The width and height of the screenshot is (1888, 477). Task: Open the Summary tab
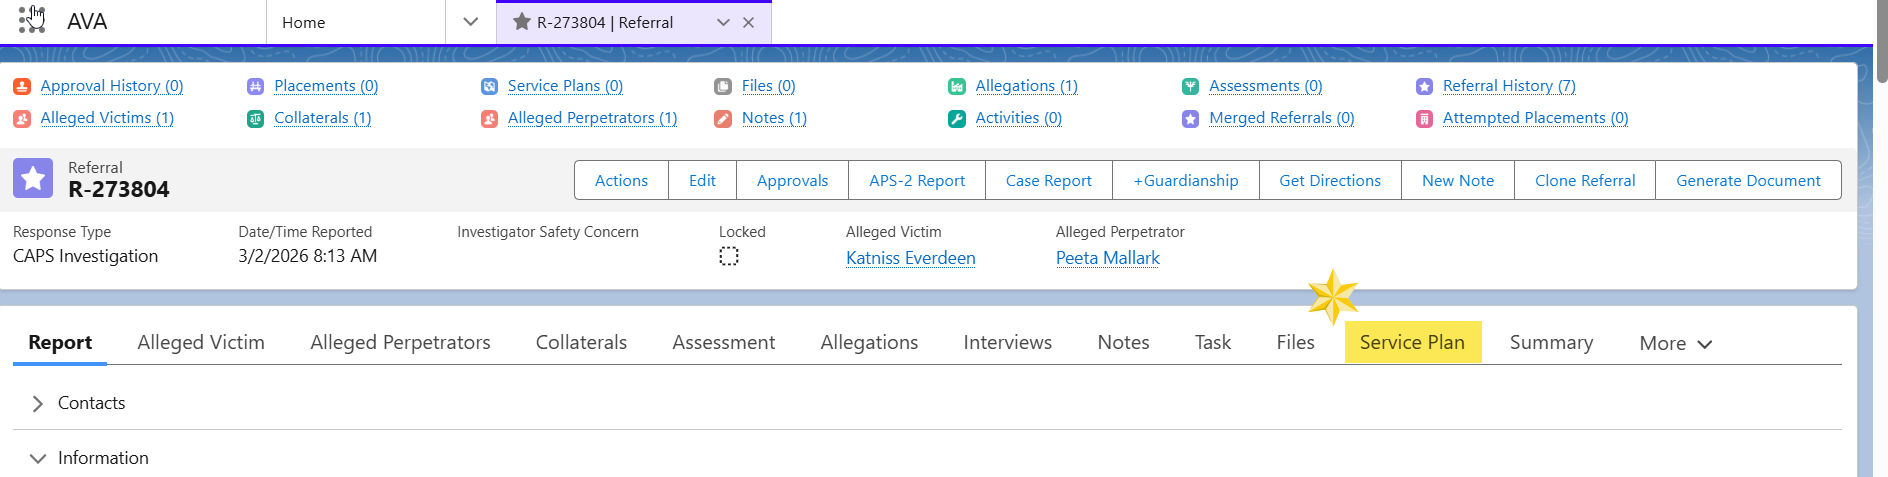click(x=1551, y=342)
